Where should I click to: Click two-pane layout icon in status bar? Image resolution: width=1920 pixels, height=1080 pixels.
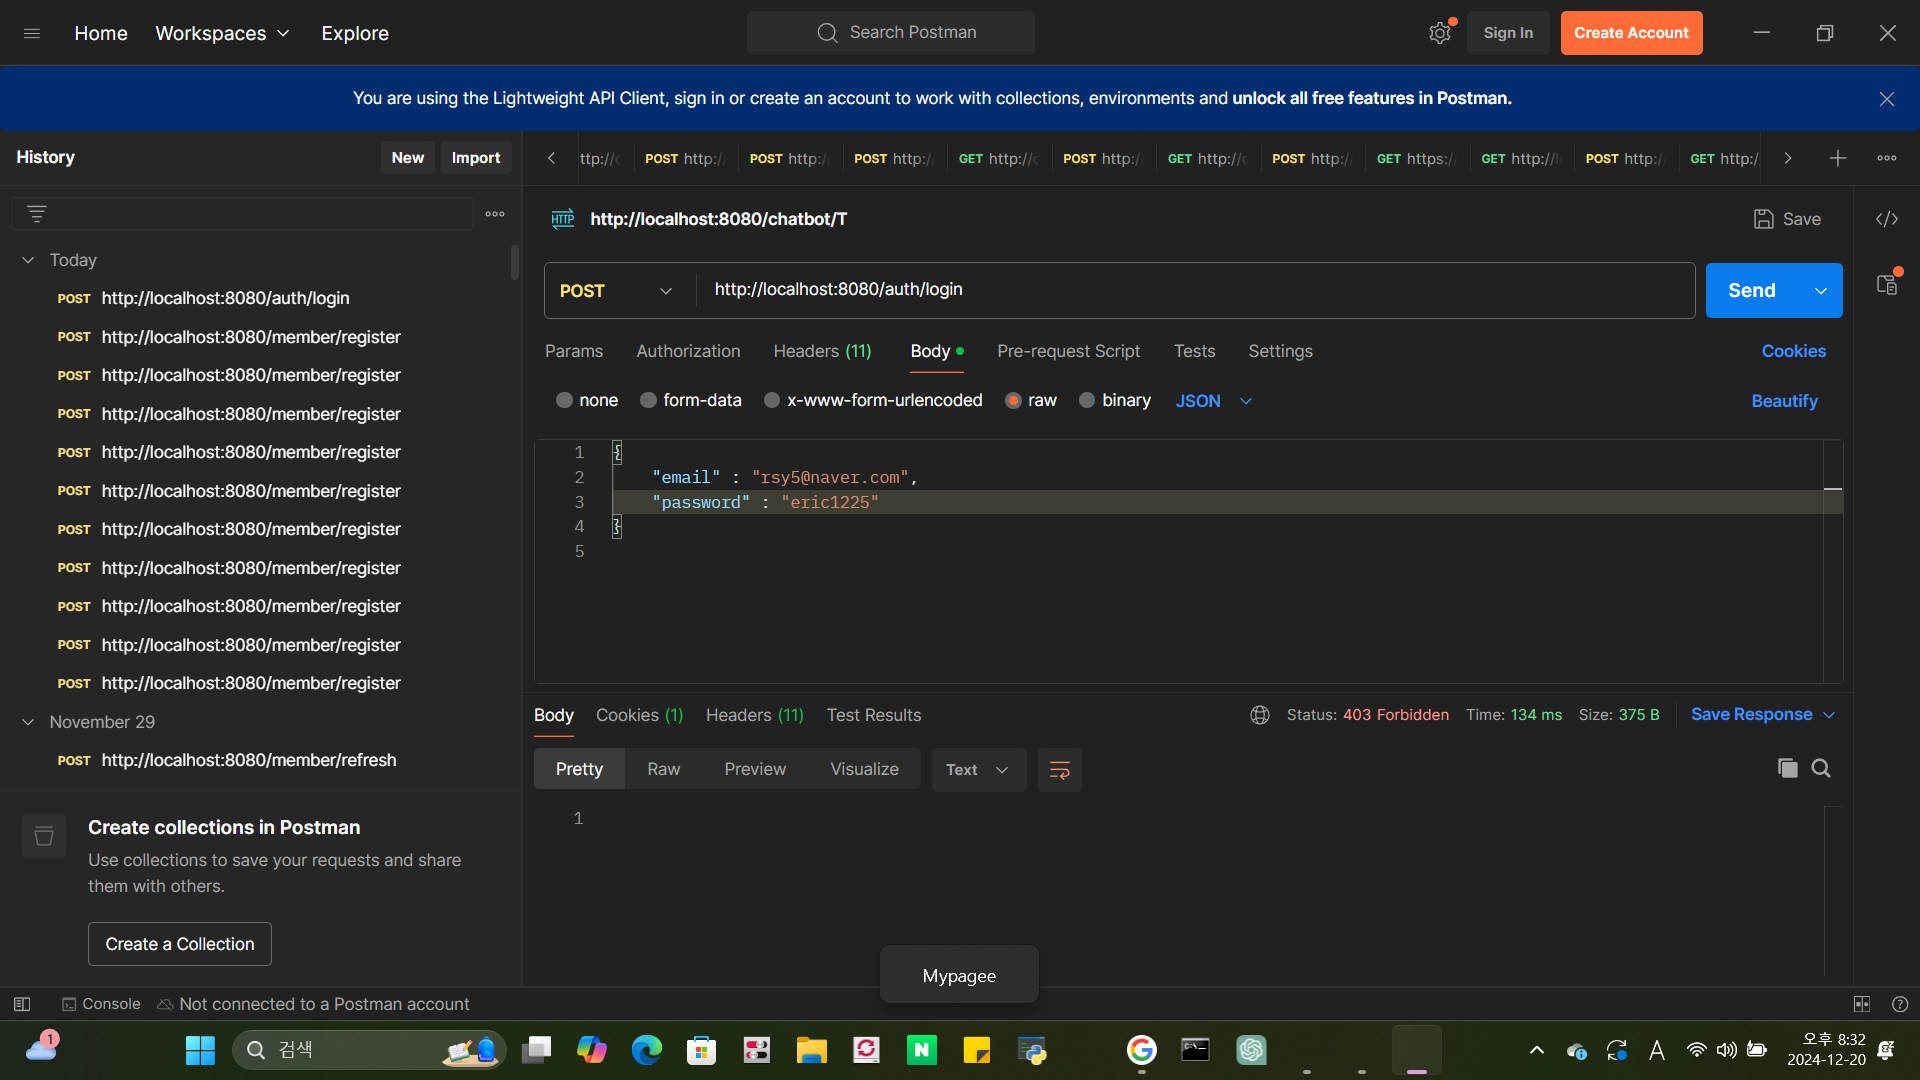coord(1862,1004)
